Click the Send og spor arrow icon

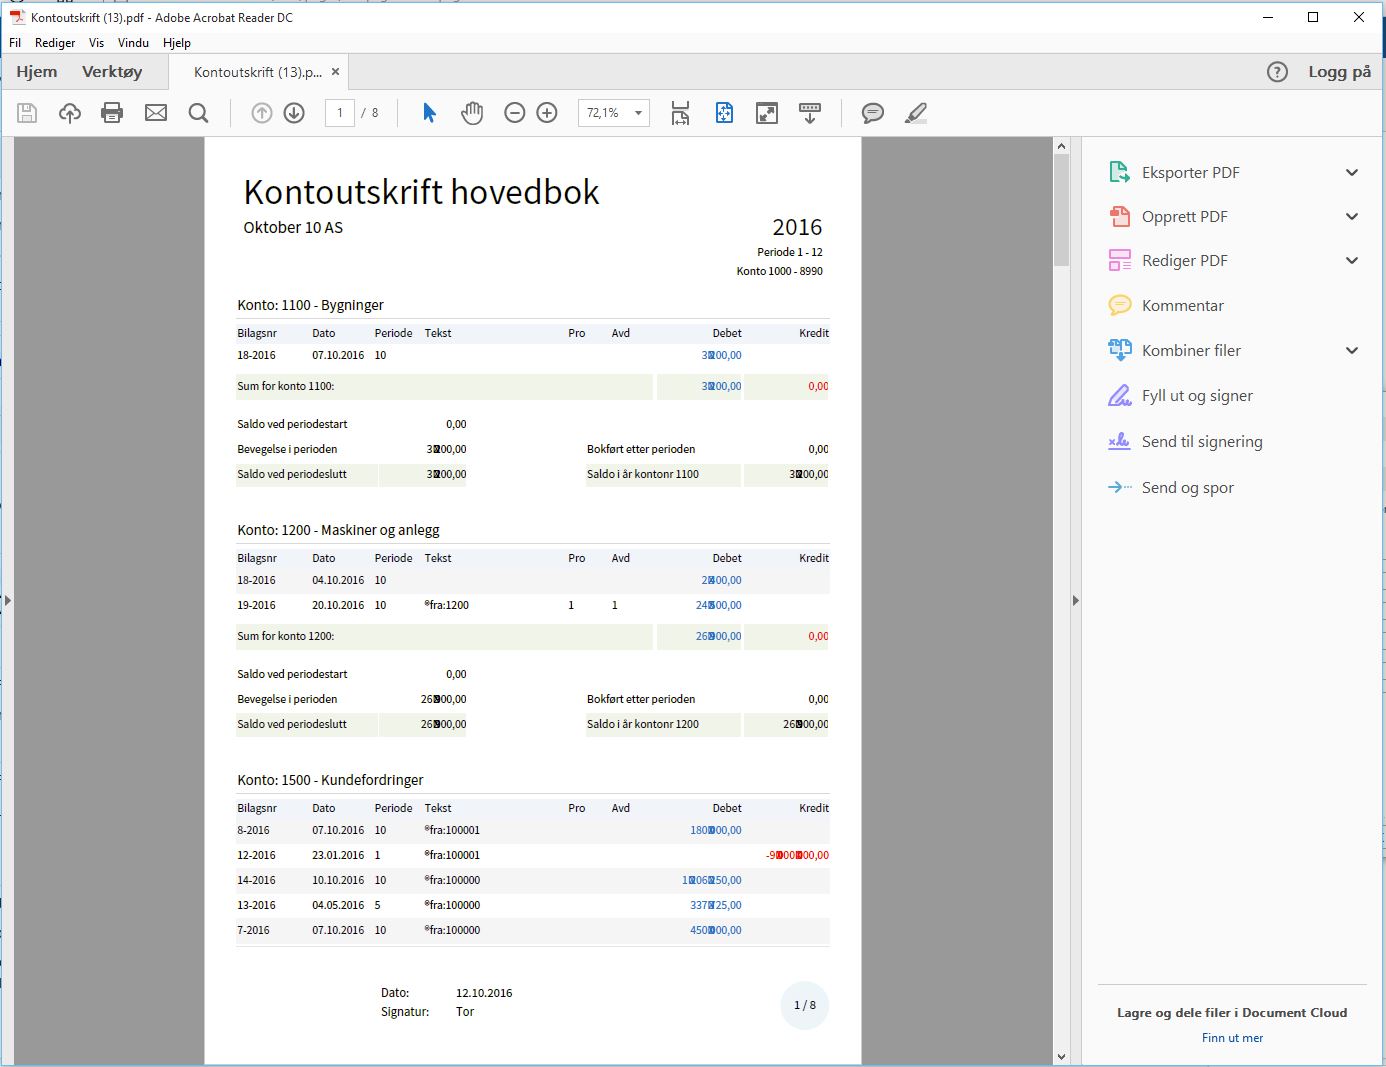[1120, 487]
